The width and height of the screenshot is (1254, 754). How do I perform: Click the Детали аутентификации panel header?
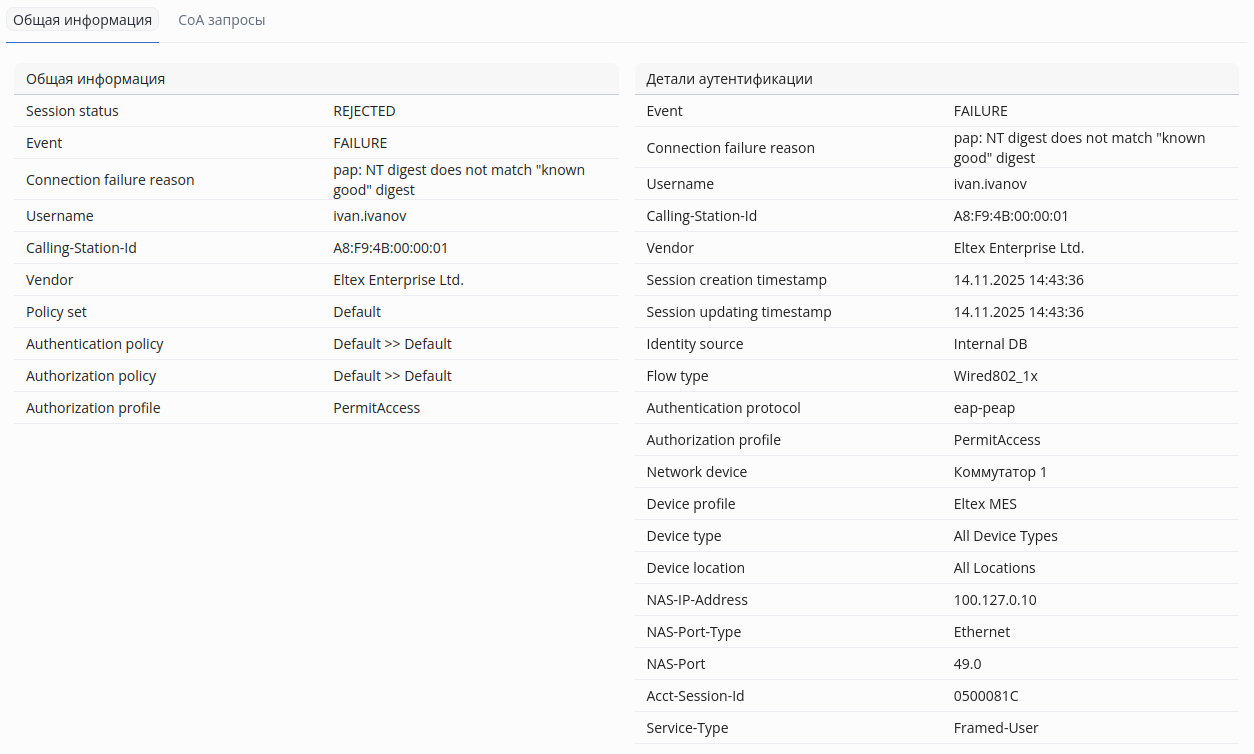click(729, 79)
